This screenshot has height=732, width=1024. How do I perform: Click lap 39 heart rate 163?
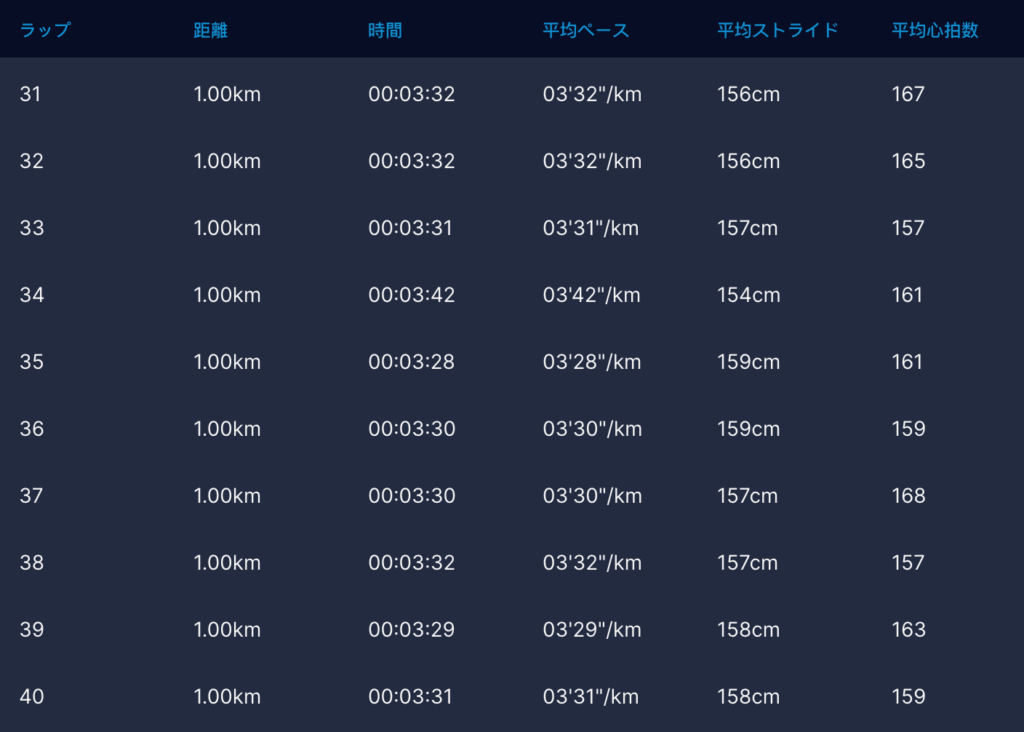point(908,630)
